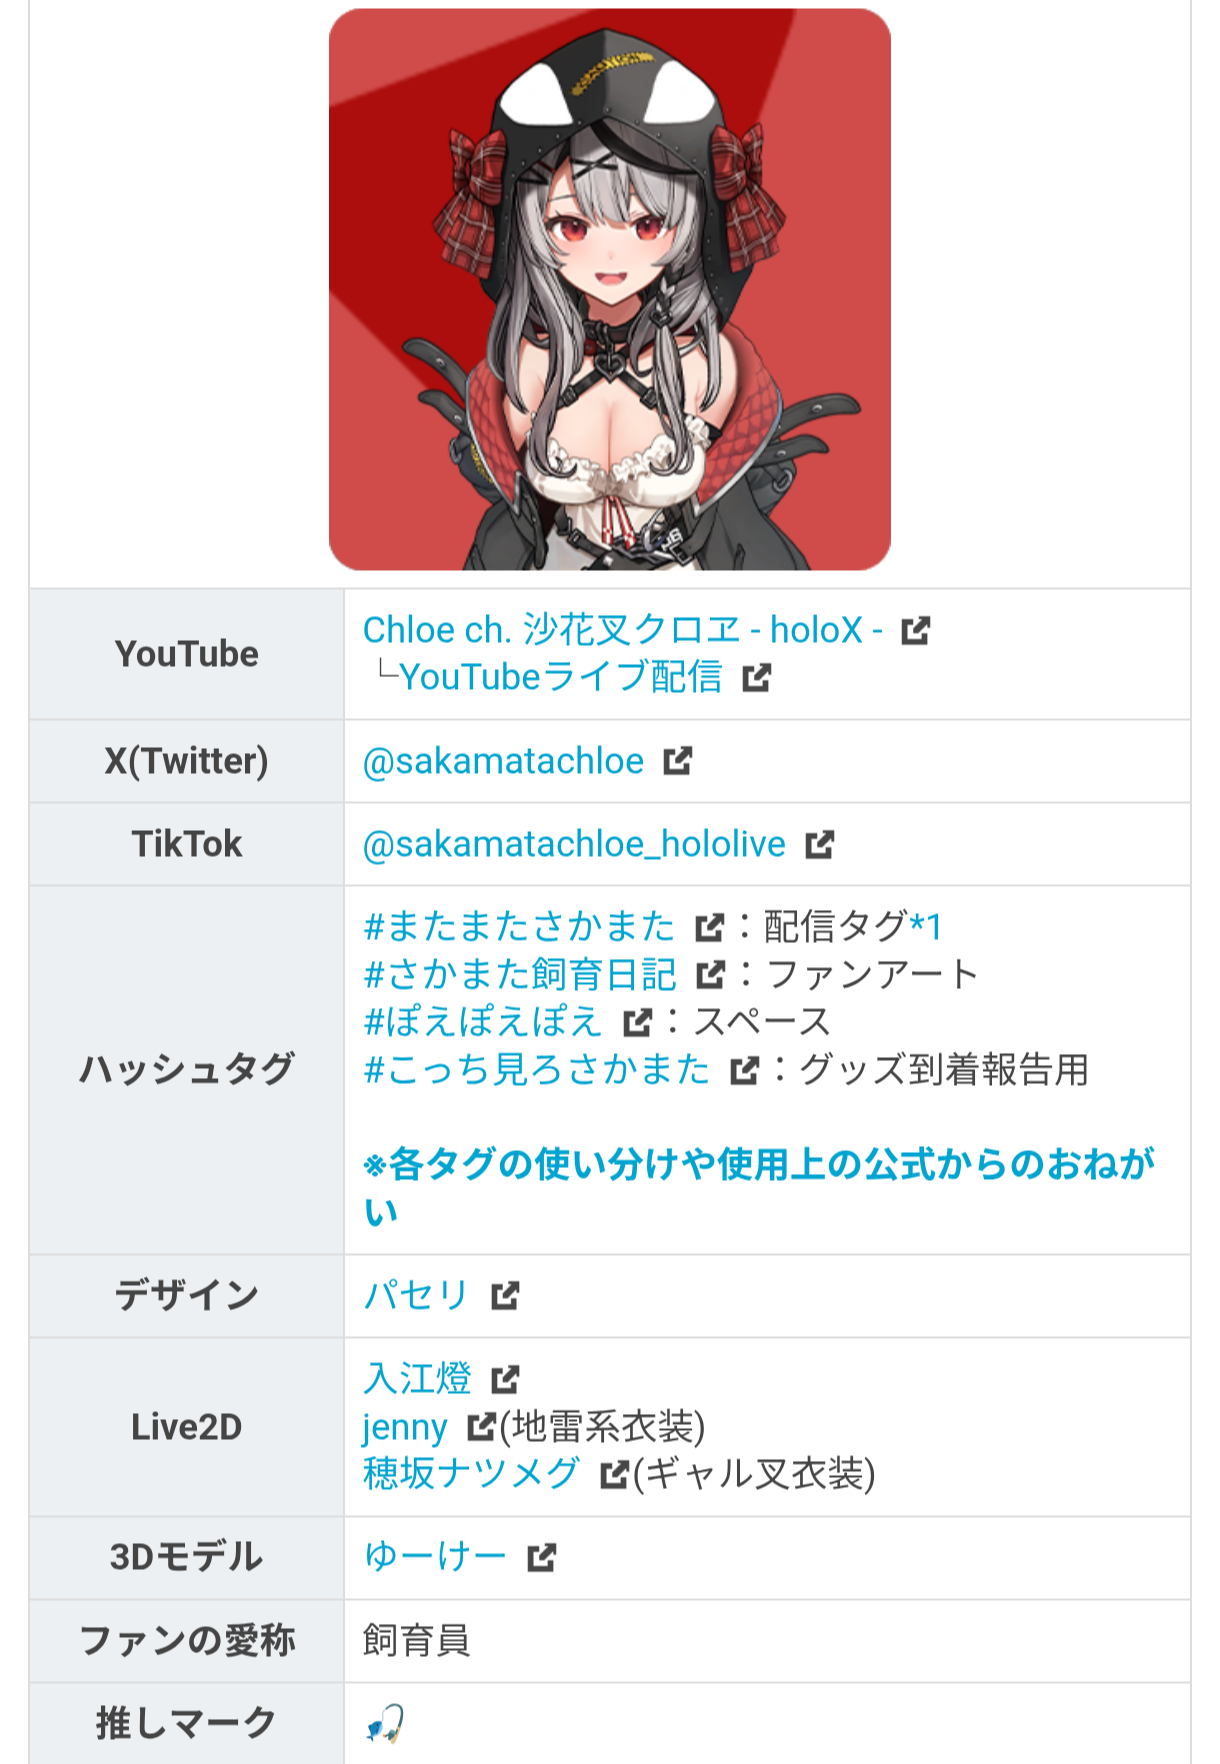Click the Sakamata Chloe character portrait image
The width and height of the screenshot is (1220, 1764).
click(x=610, y=289)
